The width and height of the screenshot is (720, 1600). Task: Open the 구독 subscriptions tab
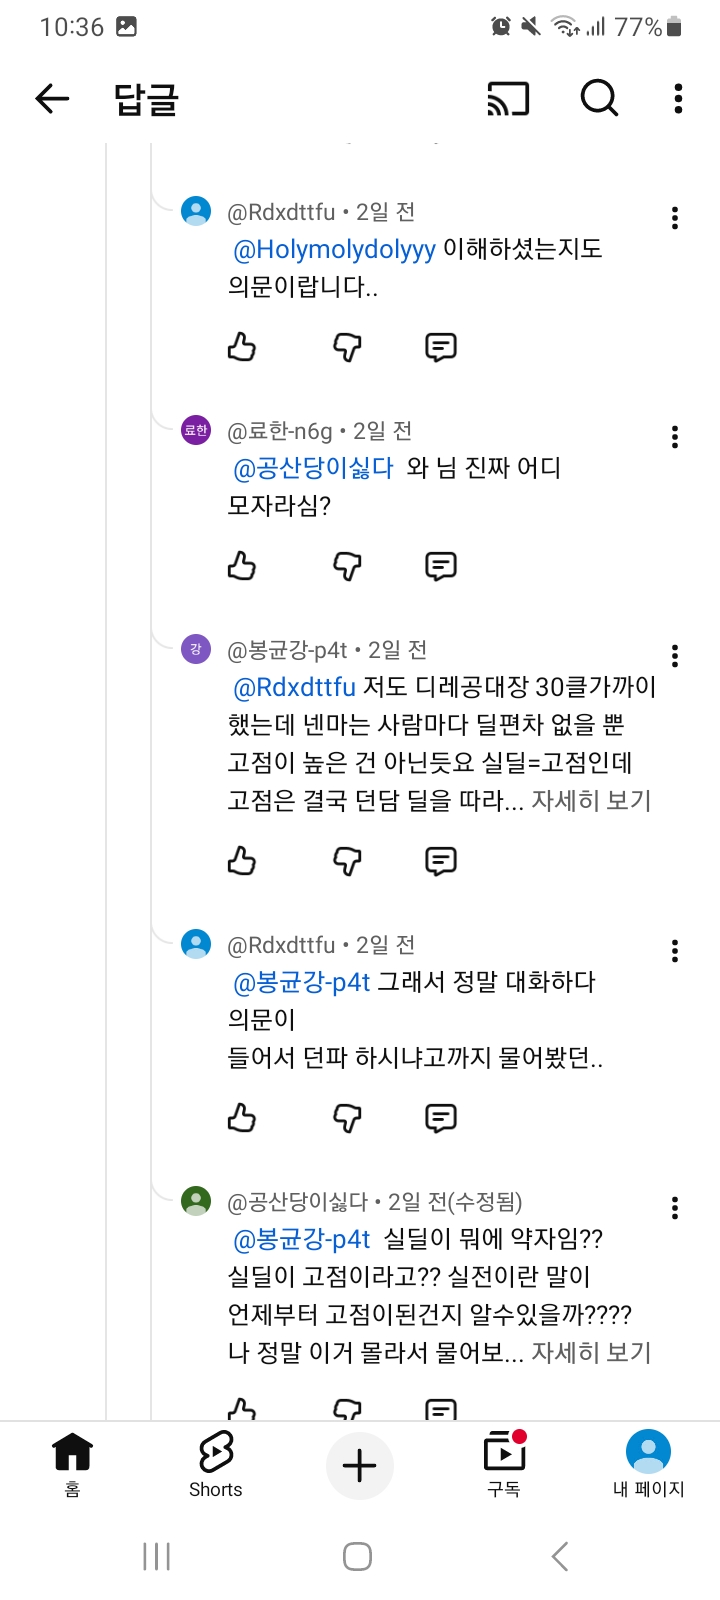click(504, 1464)
